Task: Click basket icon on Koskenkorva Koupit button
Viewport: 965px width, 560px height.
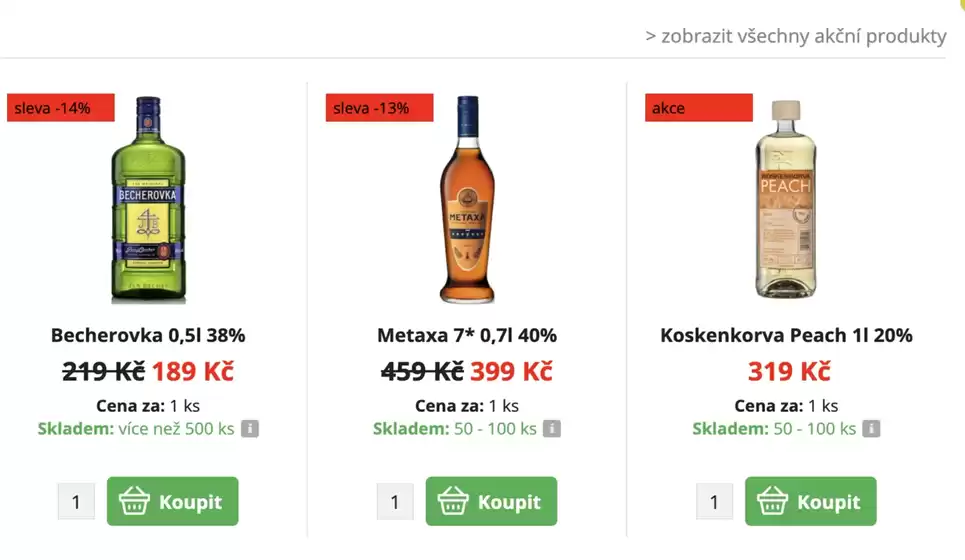Action: coord(773,501)
